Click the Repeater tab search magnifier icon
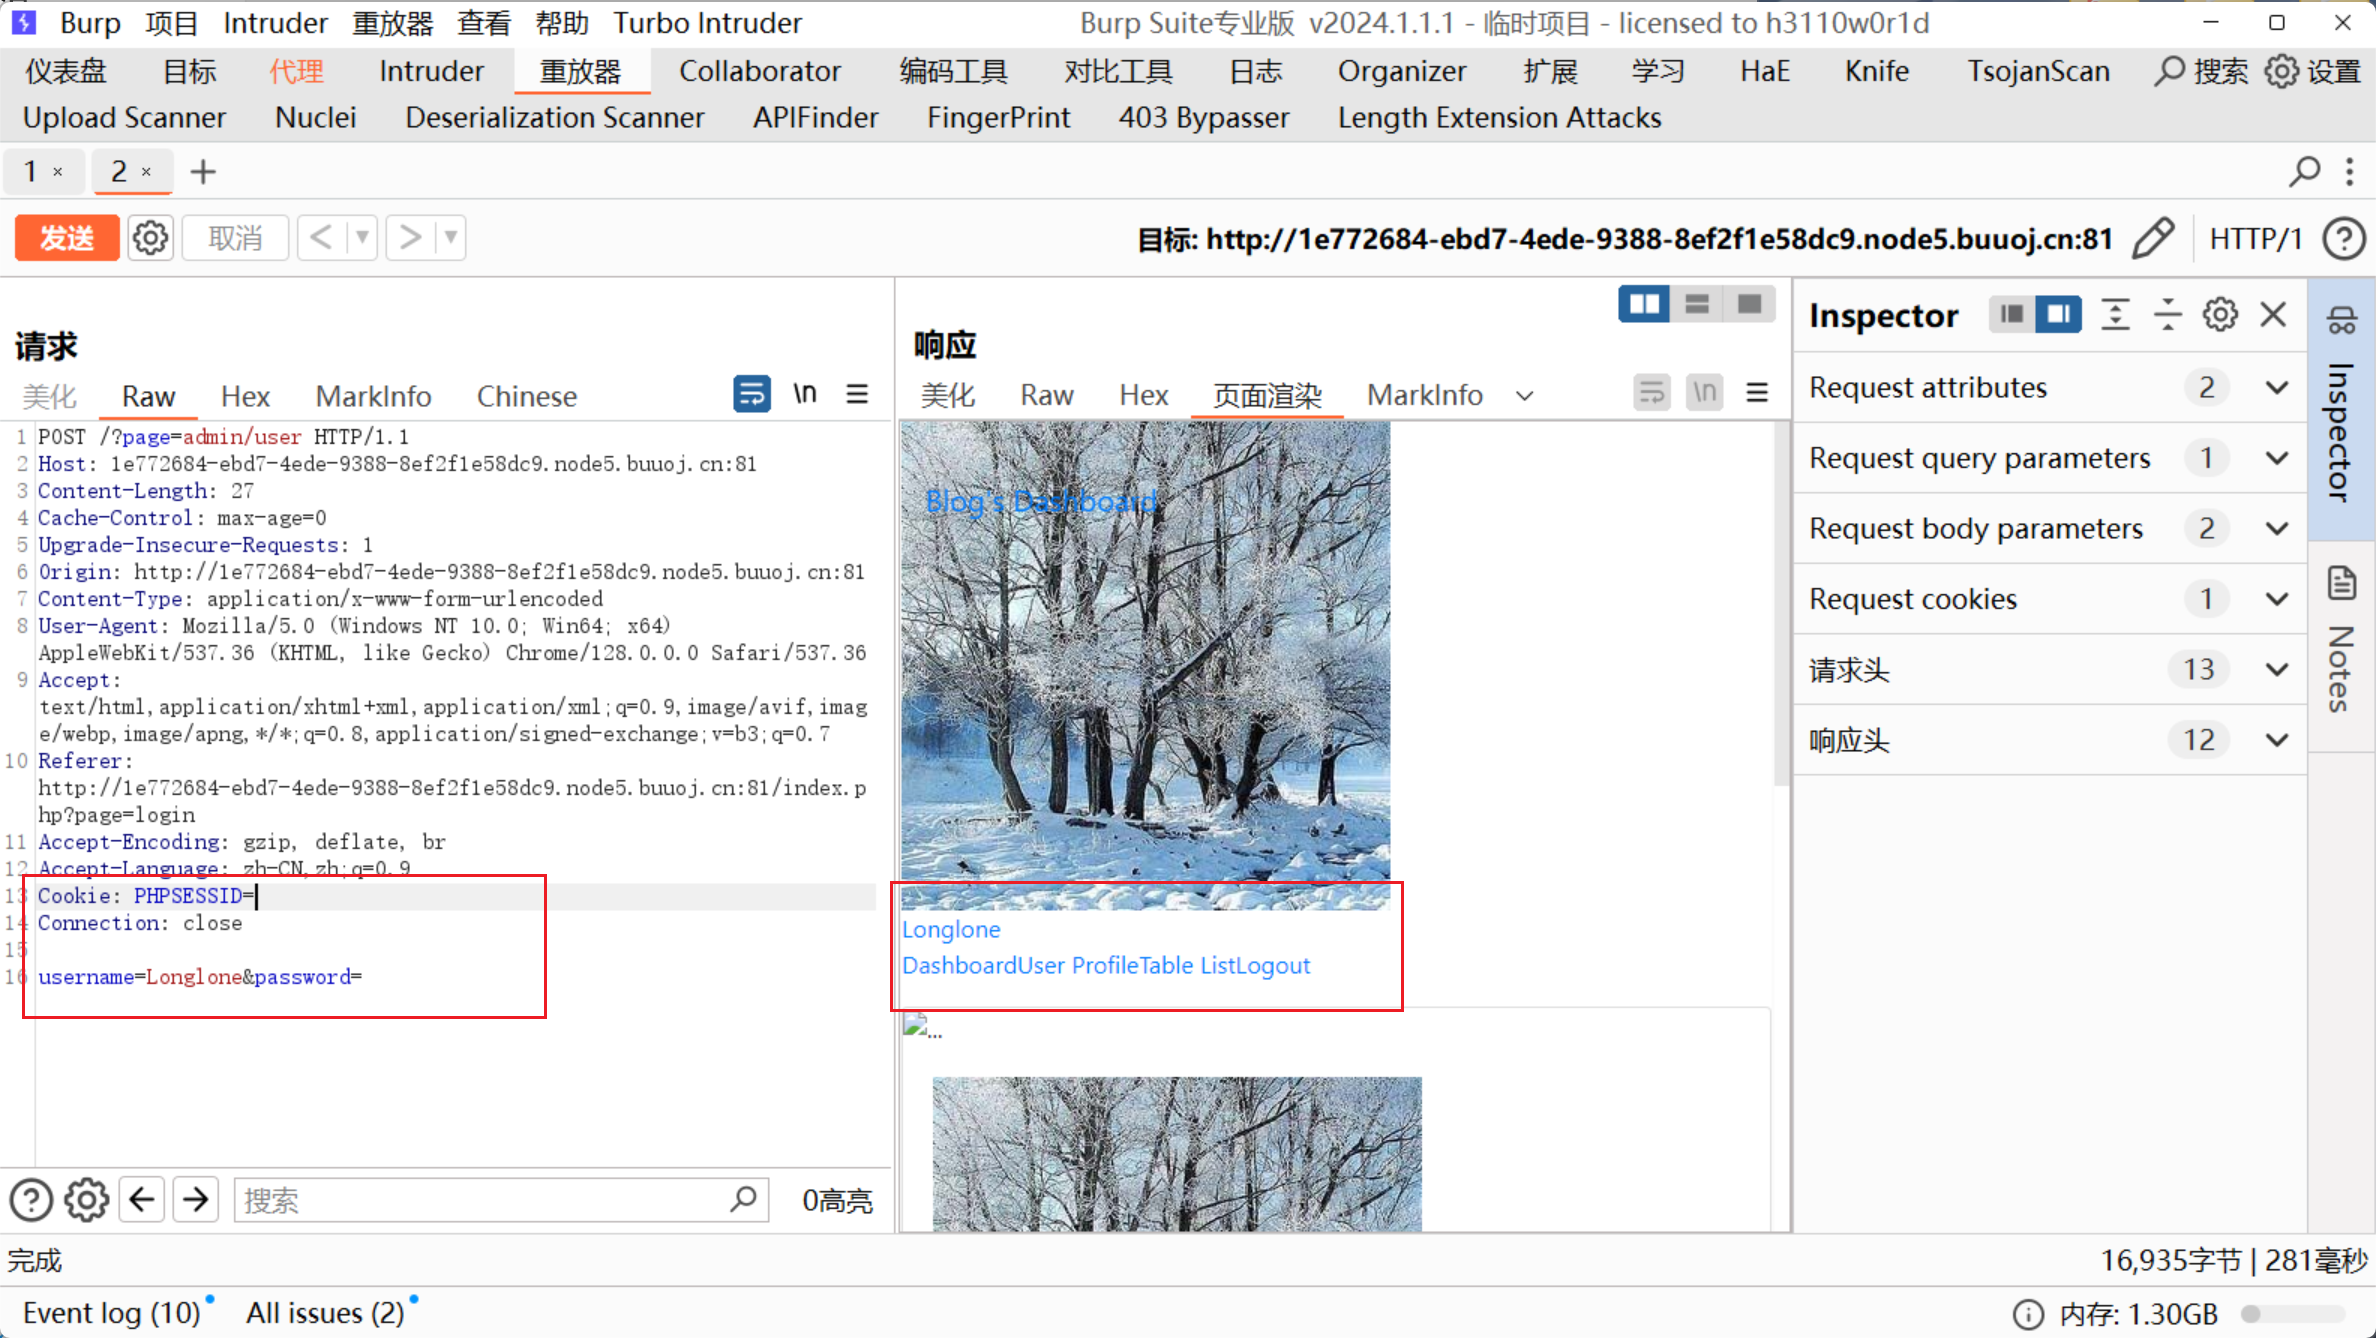2376x1338 pixels. coord(2304,172)
